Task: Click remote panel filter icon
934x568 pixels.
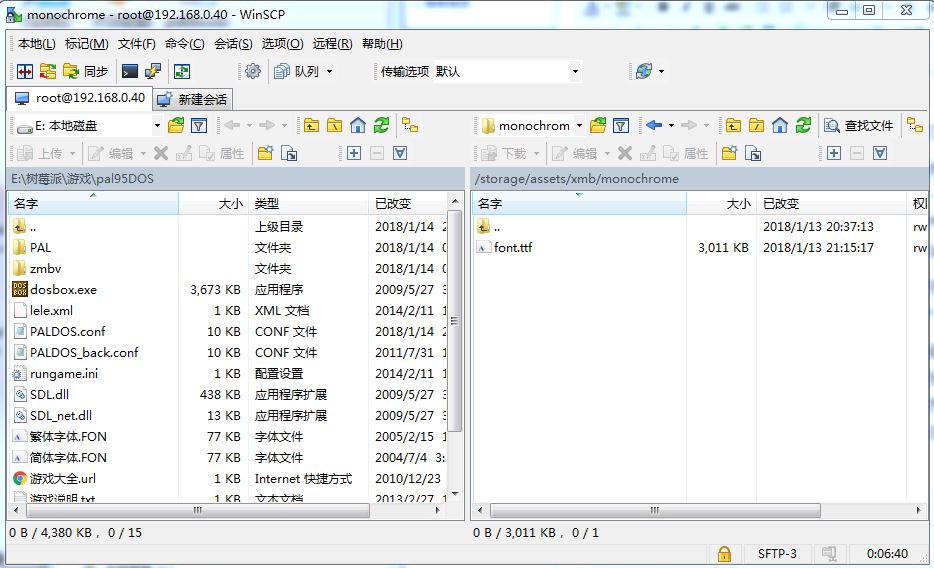Action: (621, 125)
